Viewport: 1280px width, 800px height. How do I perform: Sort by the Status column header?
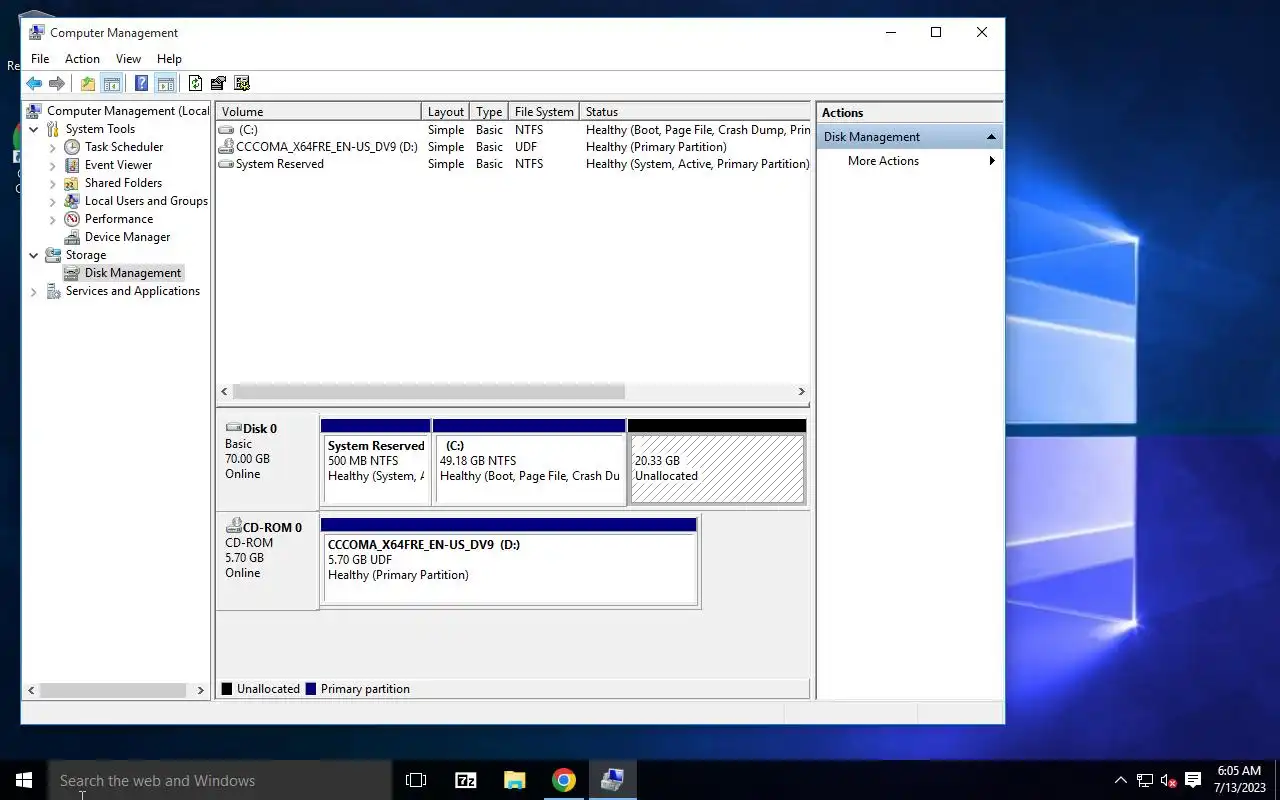tap(695, 112)
